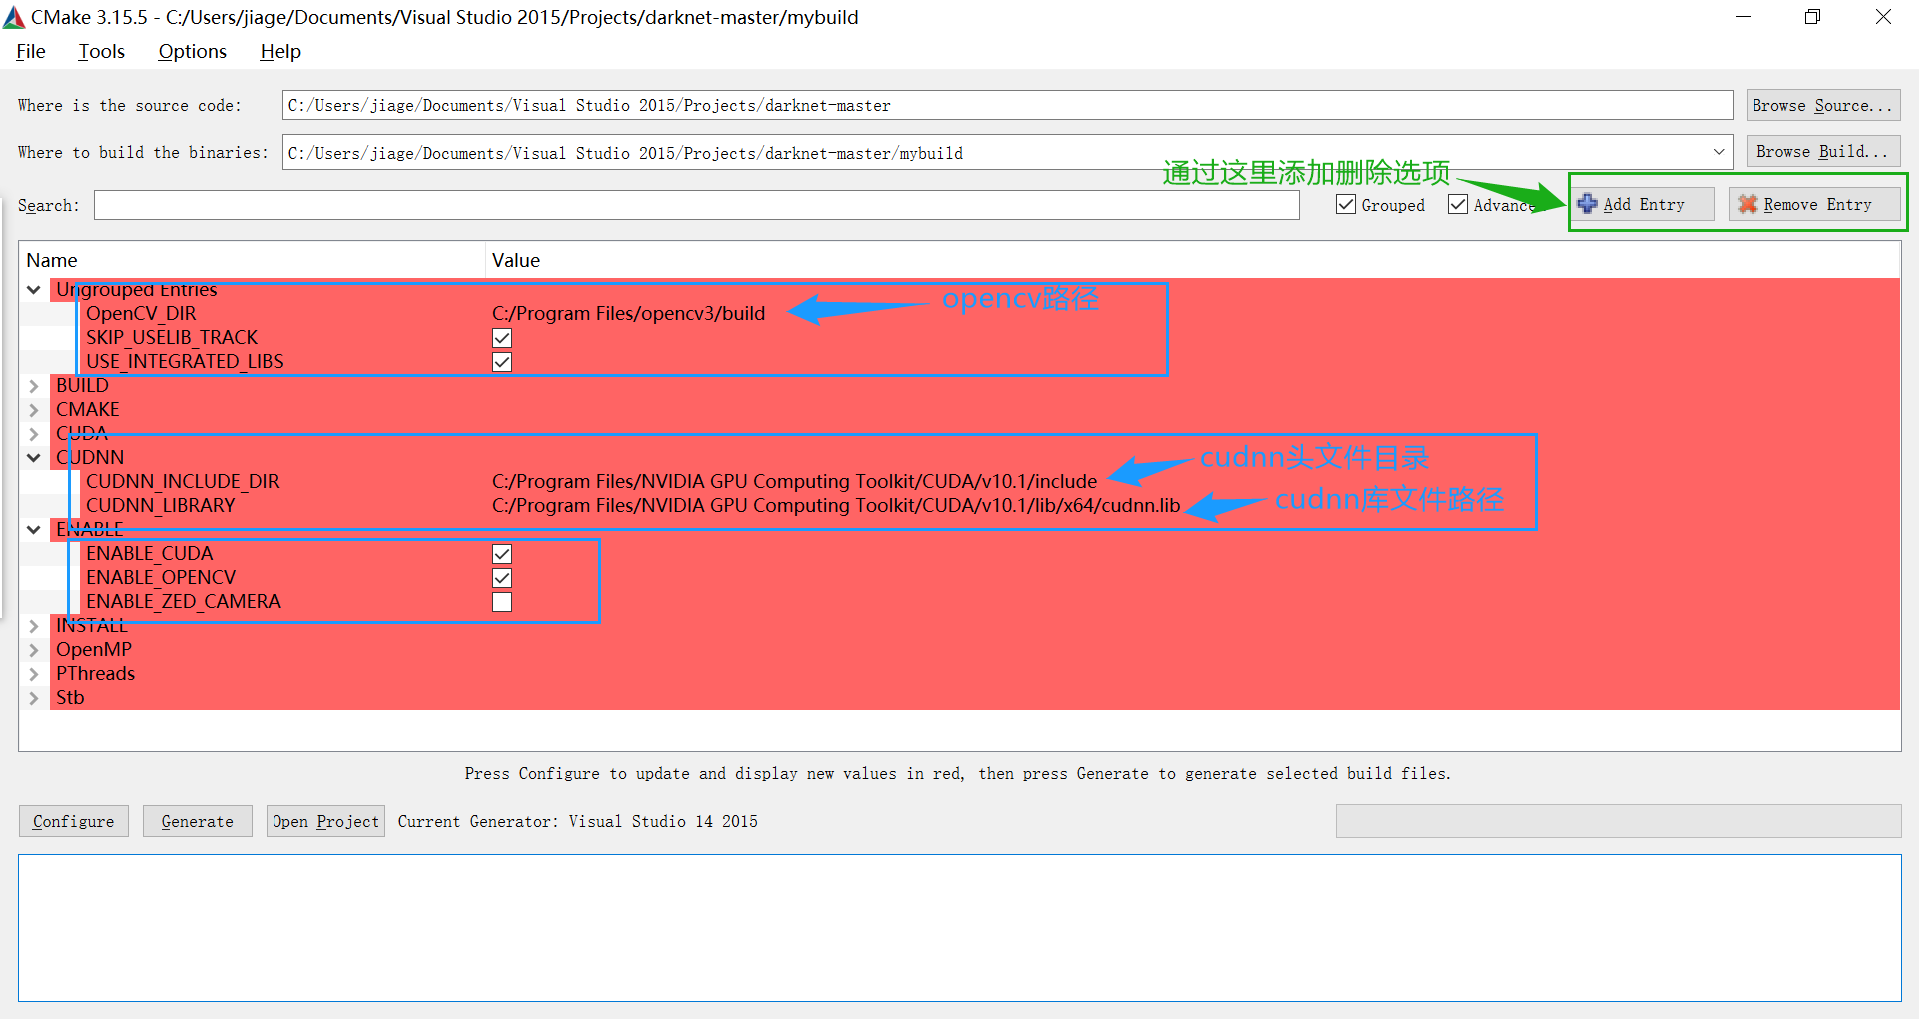Expand the CUDA group

[x=34, y=434]
